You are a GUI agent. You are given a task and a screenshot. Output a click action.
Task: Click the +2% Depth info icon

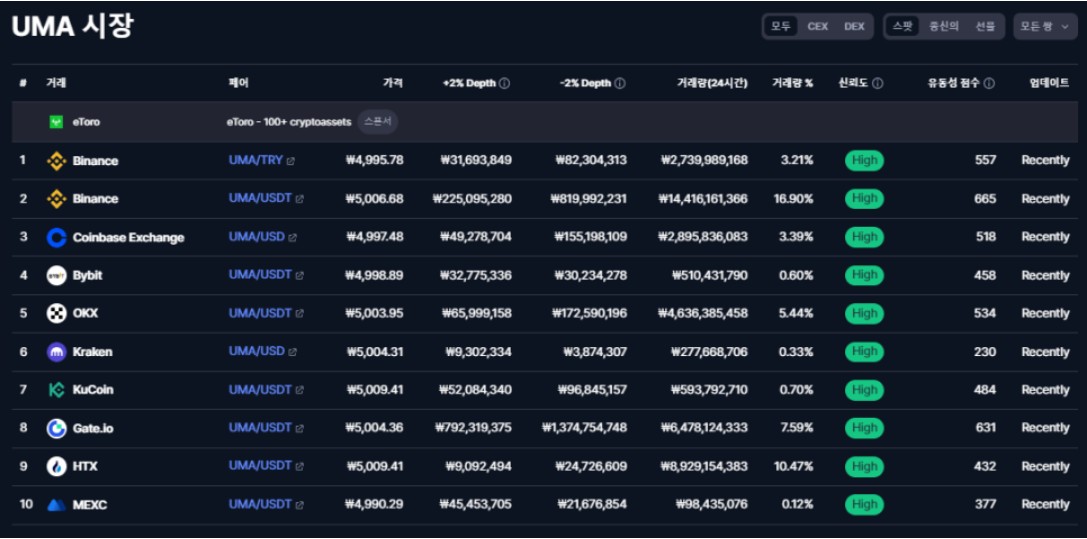click(x=505, y=83)
